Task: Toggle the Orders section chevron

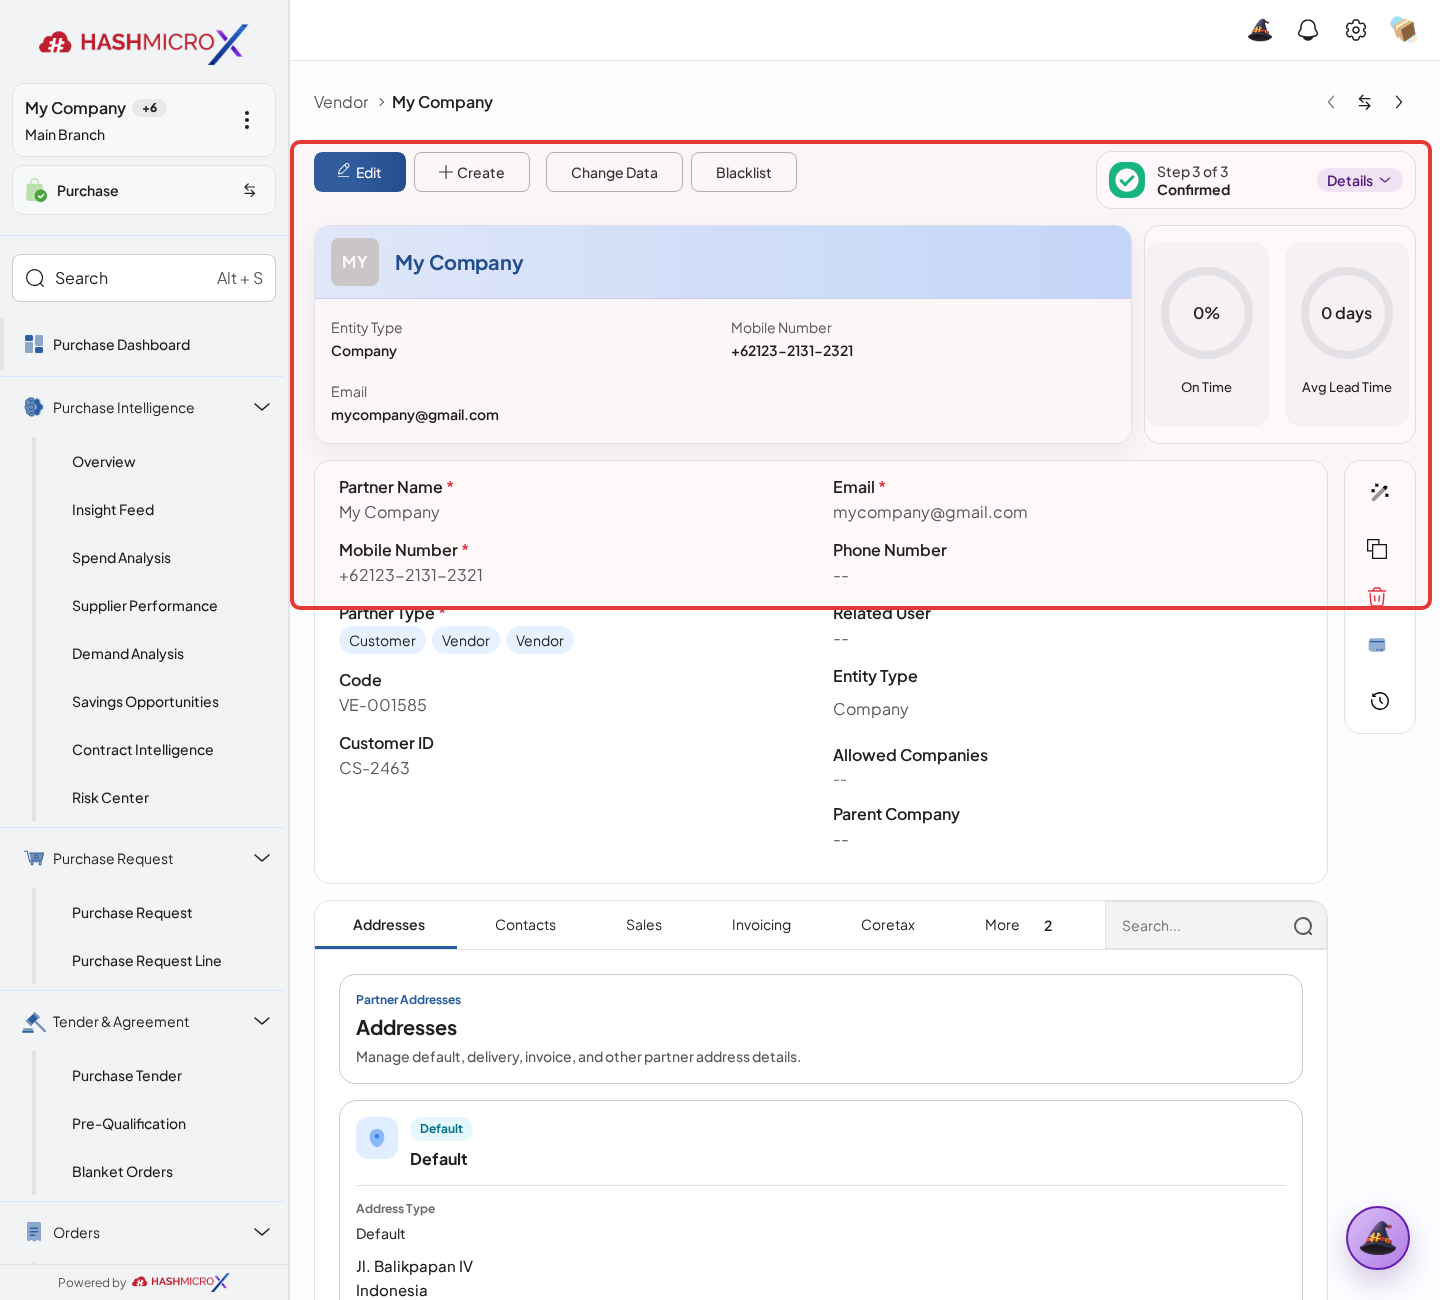Action: pyautogui.click(x=262, y=1232)
